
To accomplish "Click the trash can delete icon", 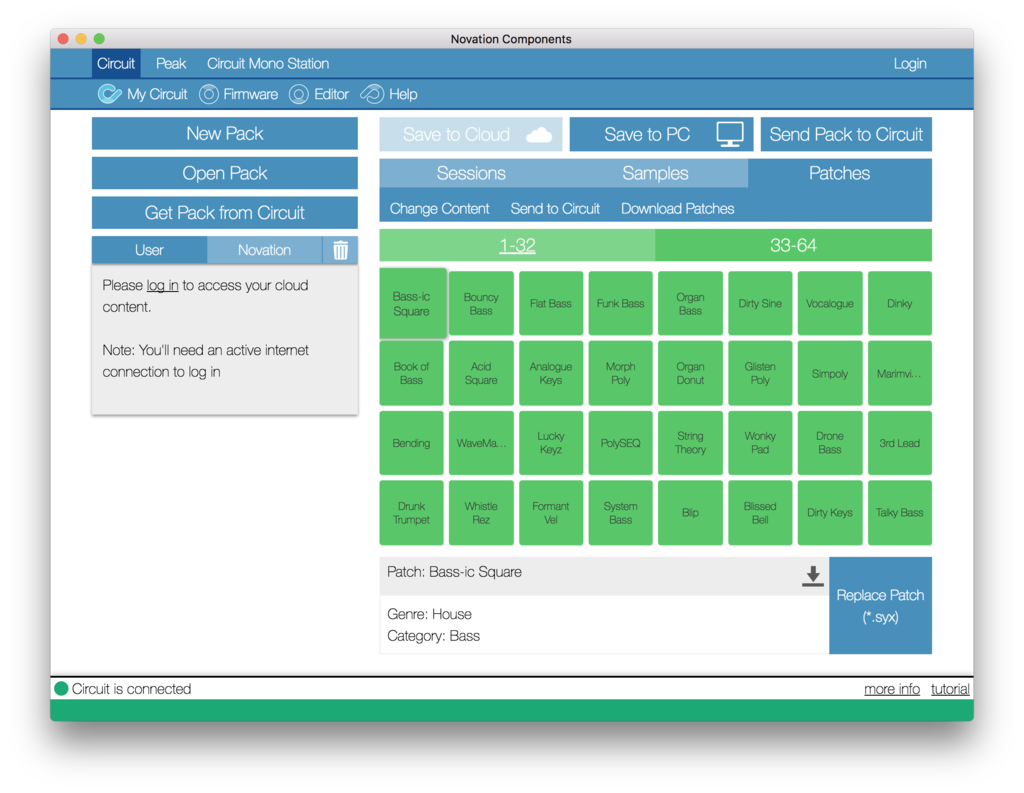I will (x=340, y=250).
